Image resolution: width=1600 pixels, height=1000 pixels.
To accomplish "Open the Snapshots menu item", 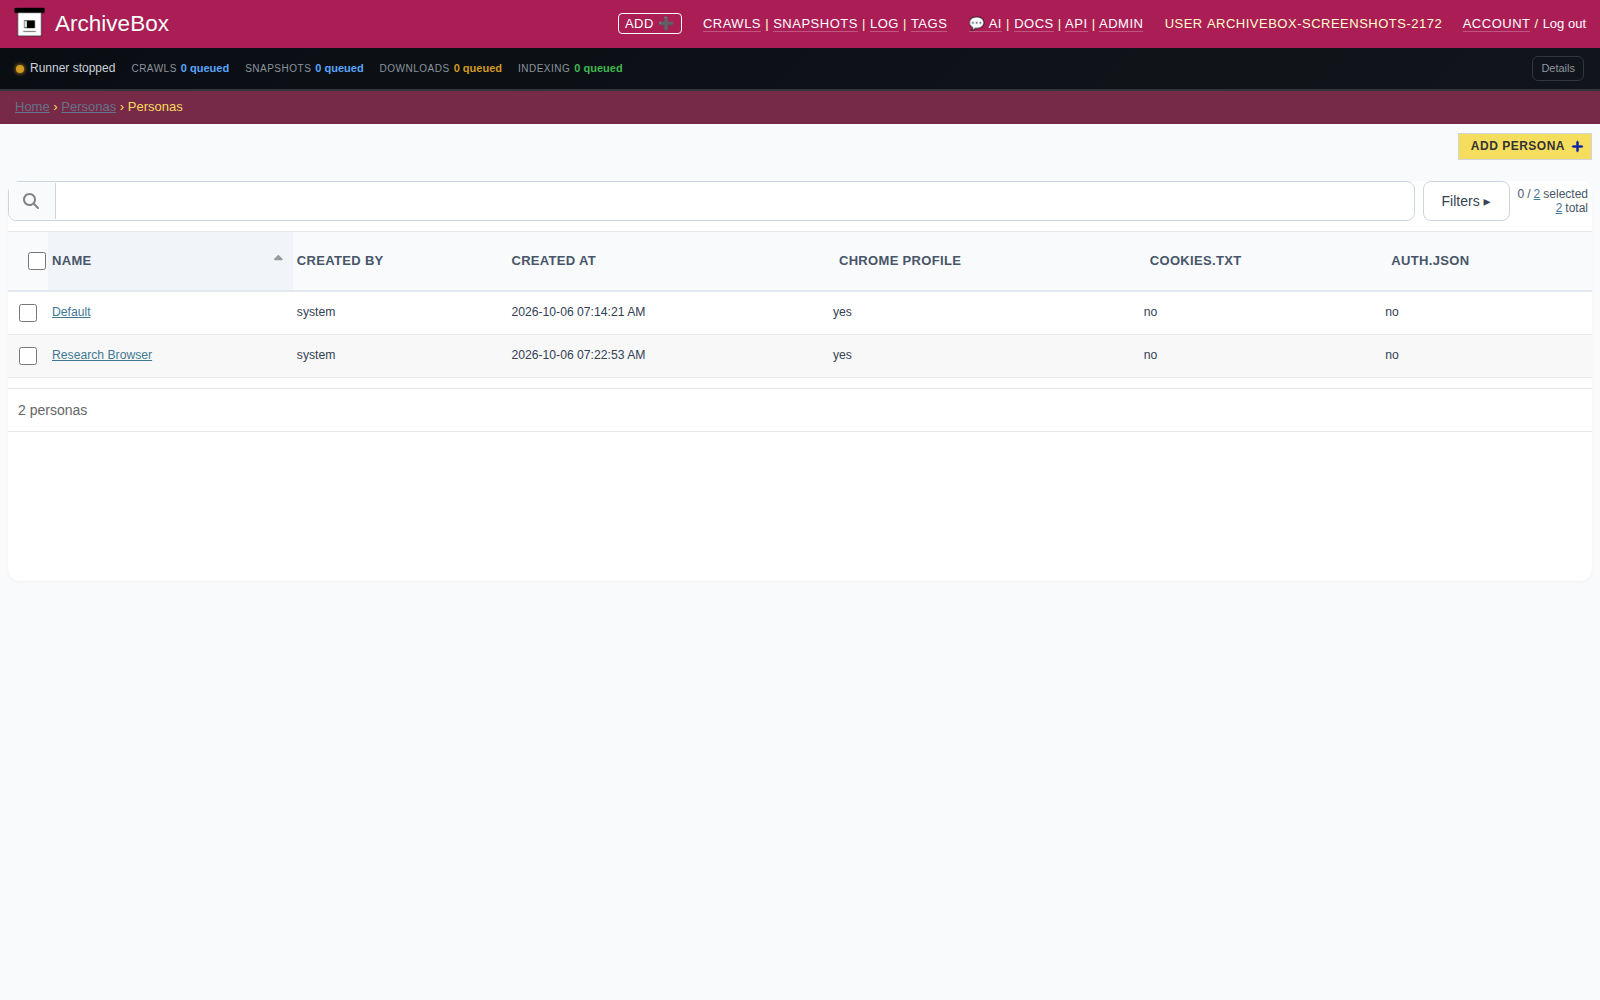I will [x=815, y=24].
